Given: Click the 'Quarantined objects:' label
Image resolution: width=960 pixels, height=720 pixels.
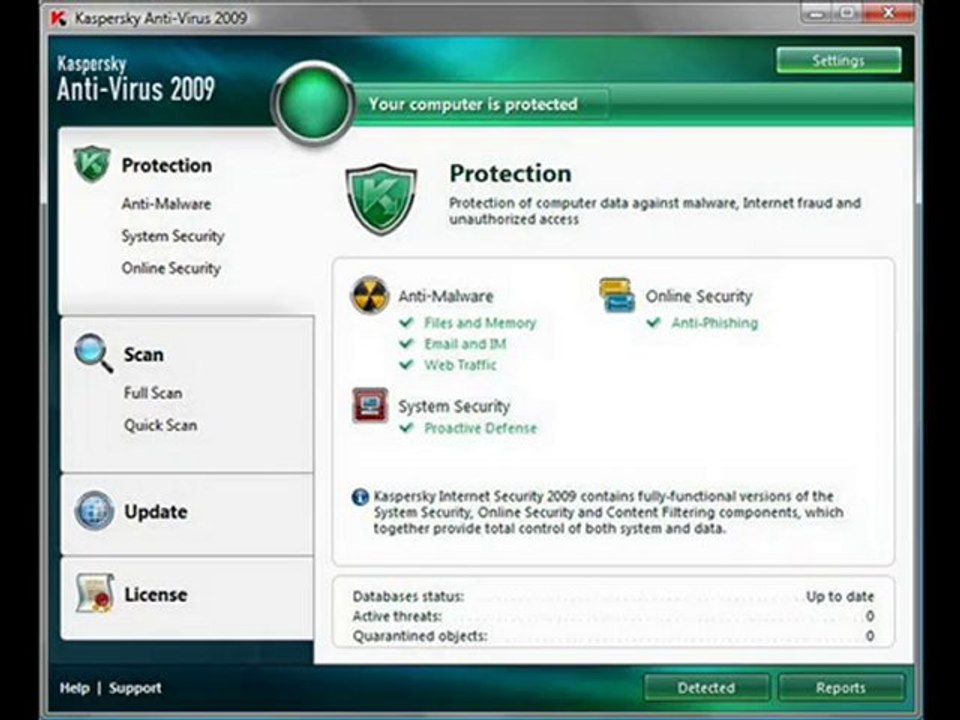Looking at the screenshot, I should 420,636.
